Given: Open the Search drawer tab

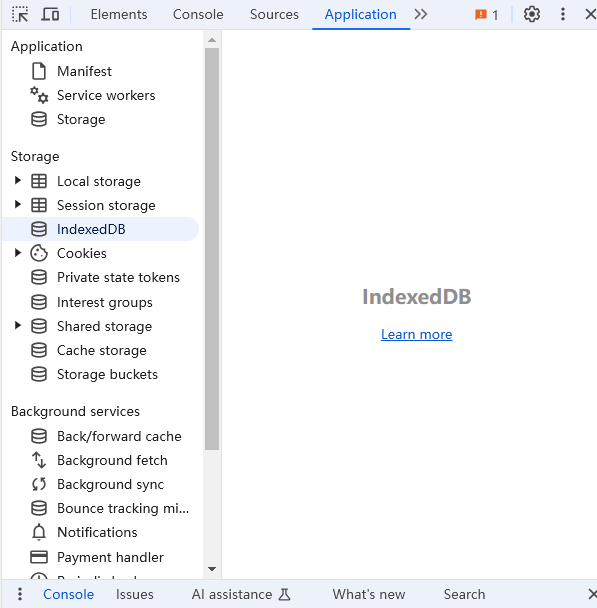Looking at the screenshot, I should pyautogui.click(x=464, y=594).
